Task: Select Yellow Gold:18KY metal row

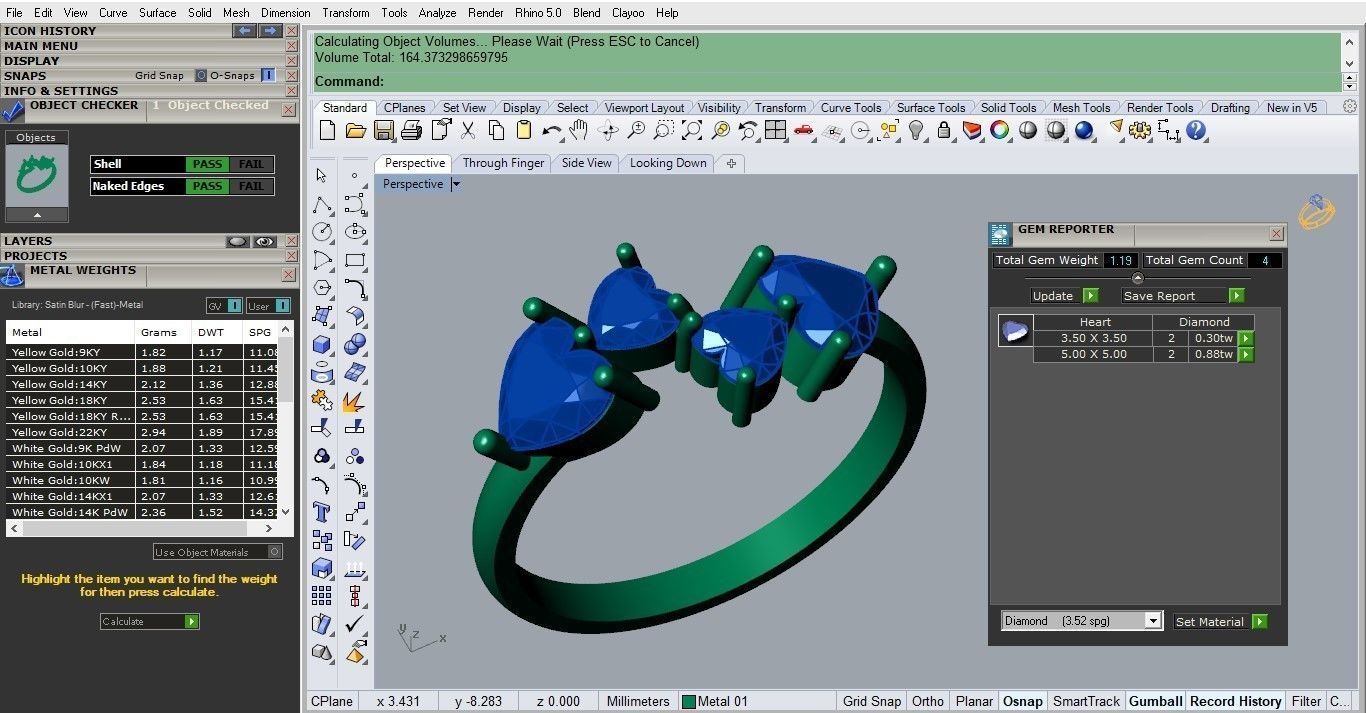Action: 143,400
